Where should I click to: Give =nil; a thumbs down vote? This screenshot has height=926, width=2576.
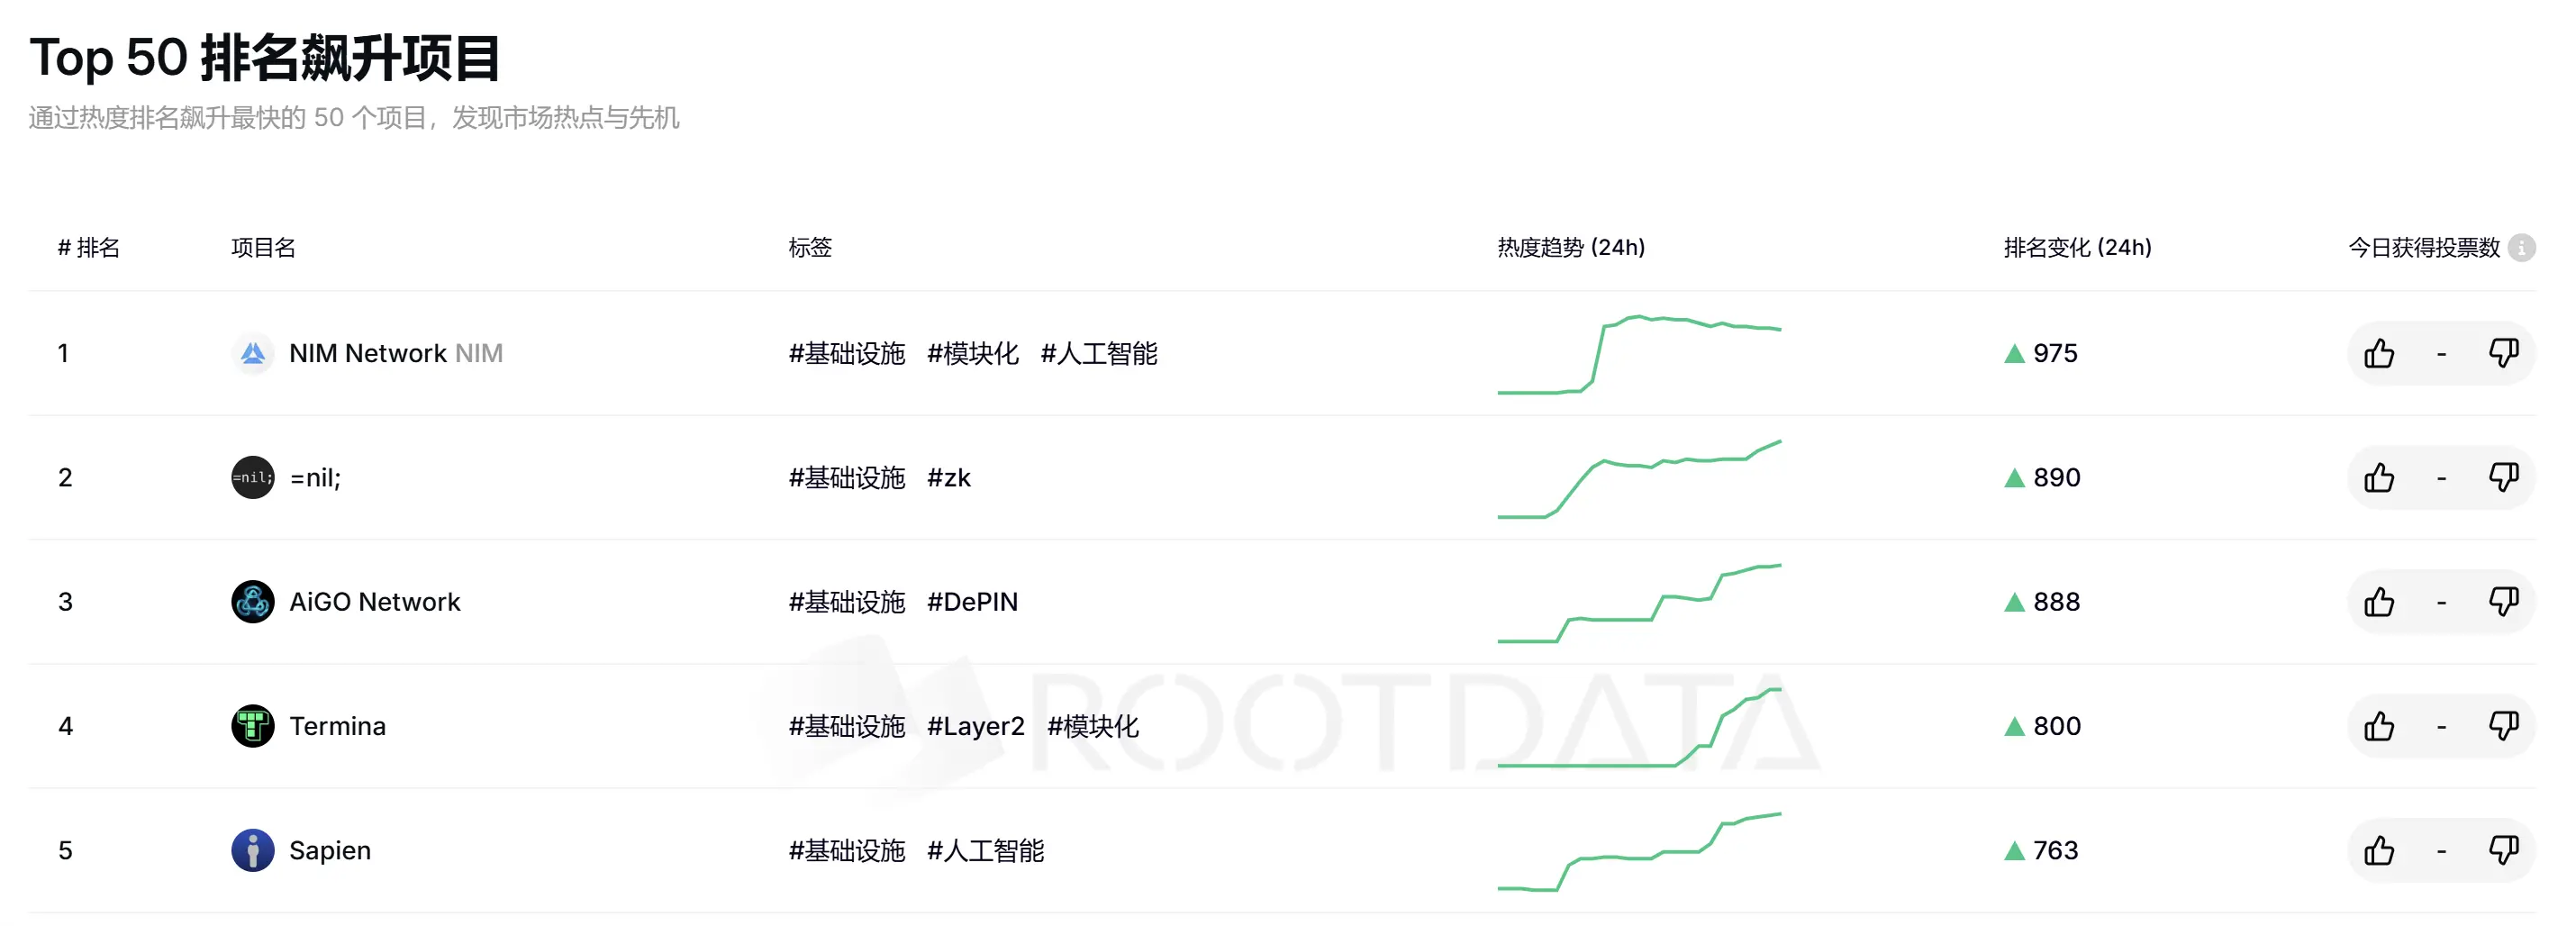click(2504, 477)
